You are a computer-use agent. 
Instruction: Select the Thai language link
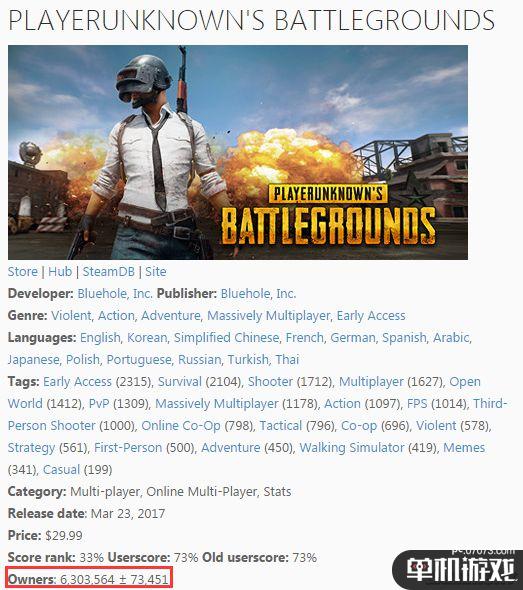[x=287, y=360]
